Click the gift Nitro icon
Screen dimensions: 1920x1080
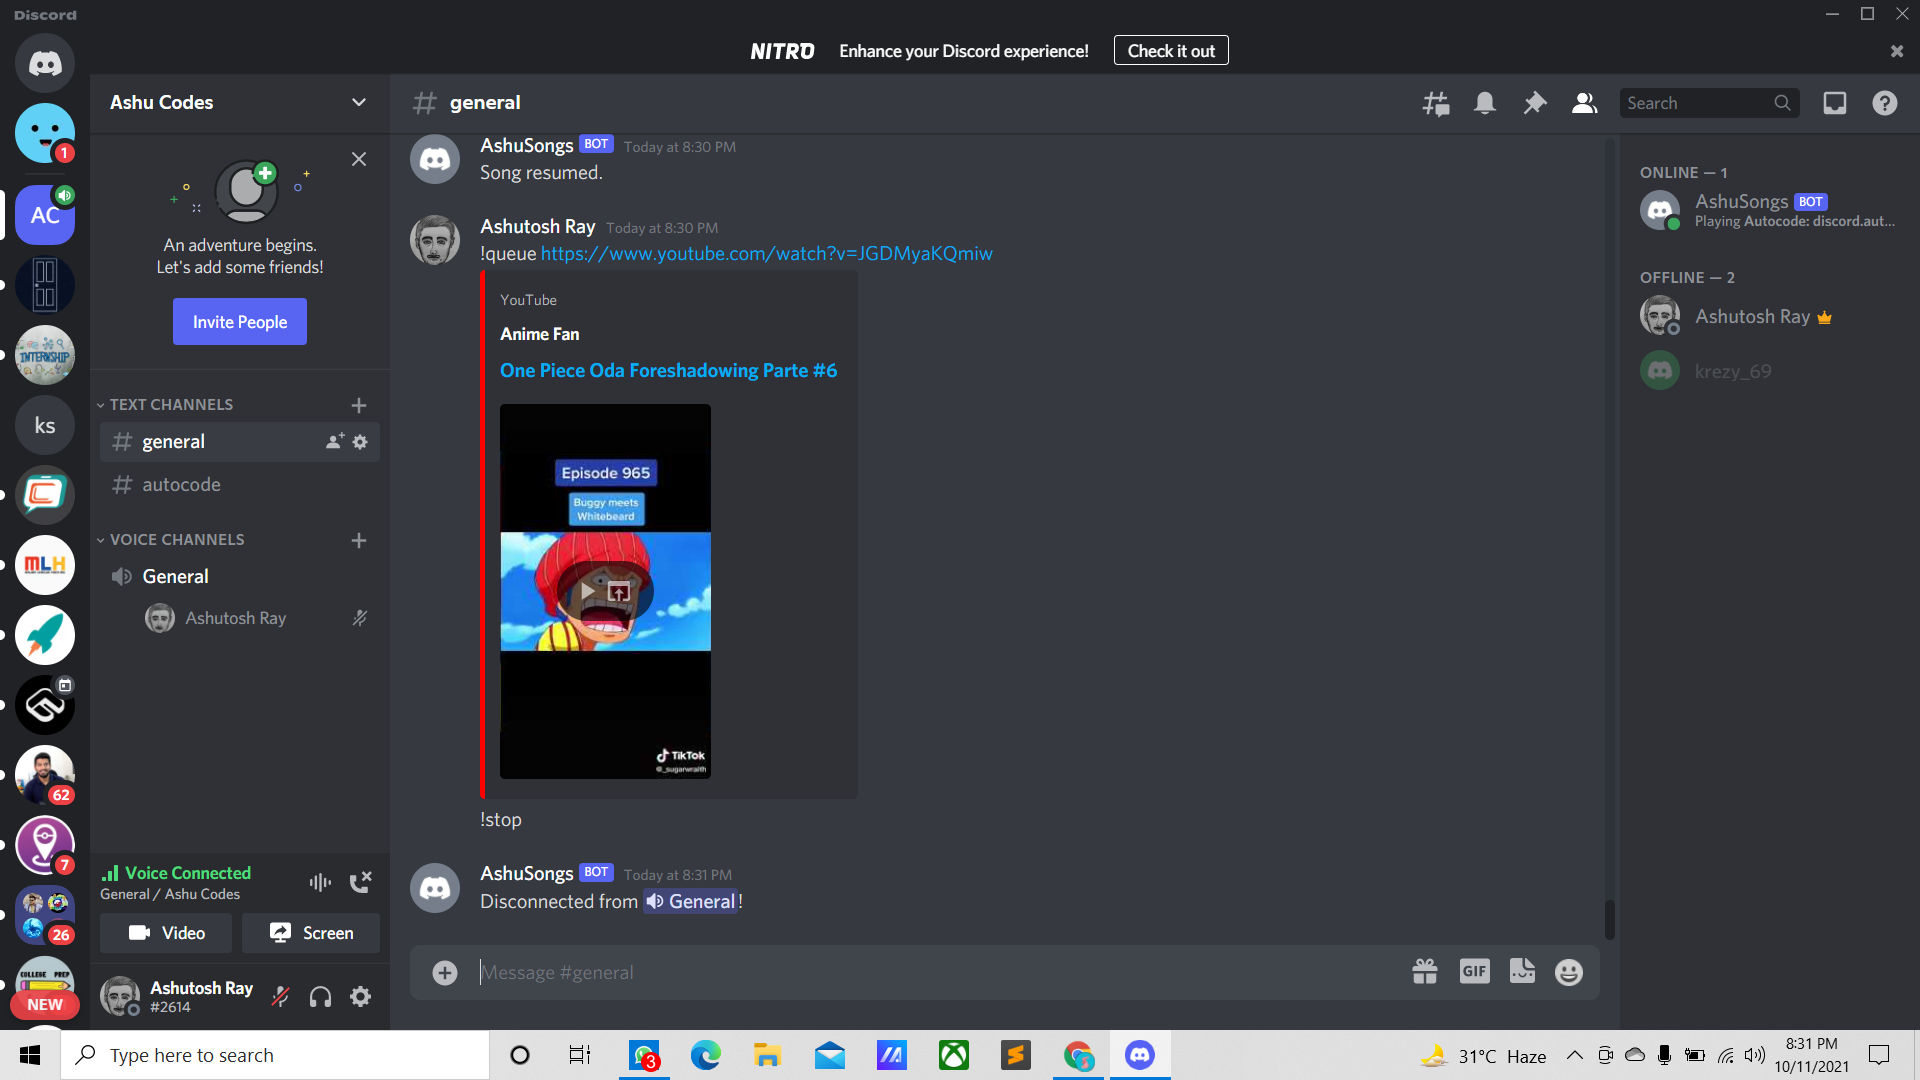(x=1424, y=972)
